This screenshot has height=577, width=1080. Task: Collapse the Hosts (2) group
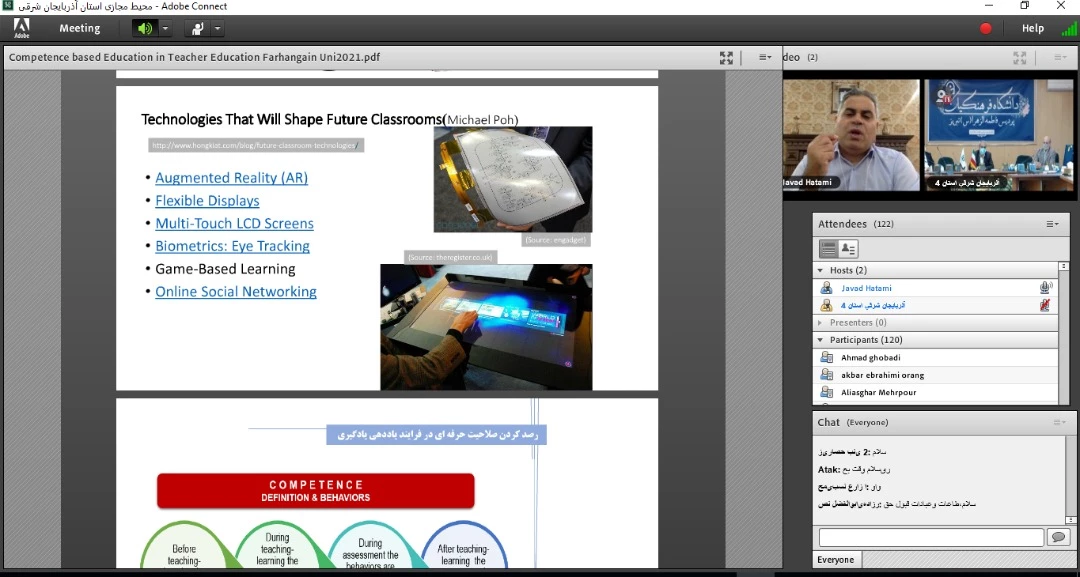pos(821,270)
